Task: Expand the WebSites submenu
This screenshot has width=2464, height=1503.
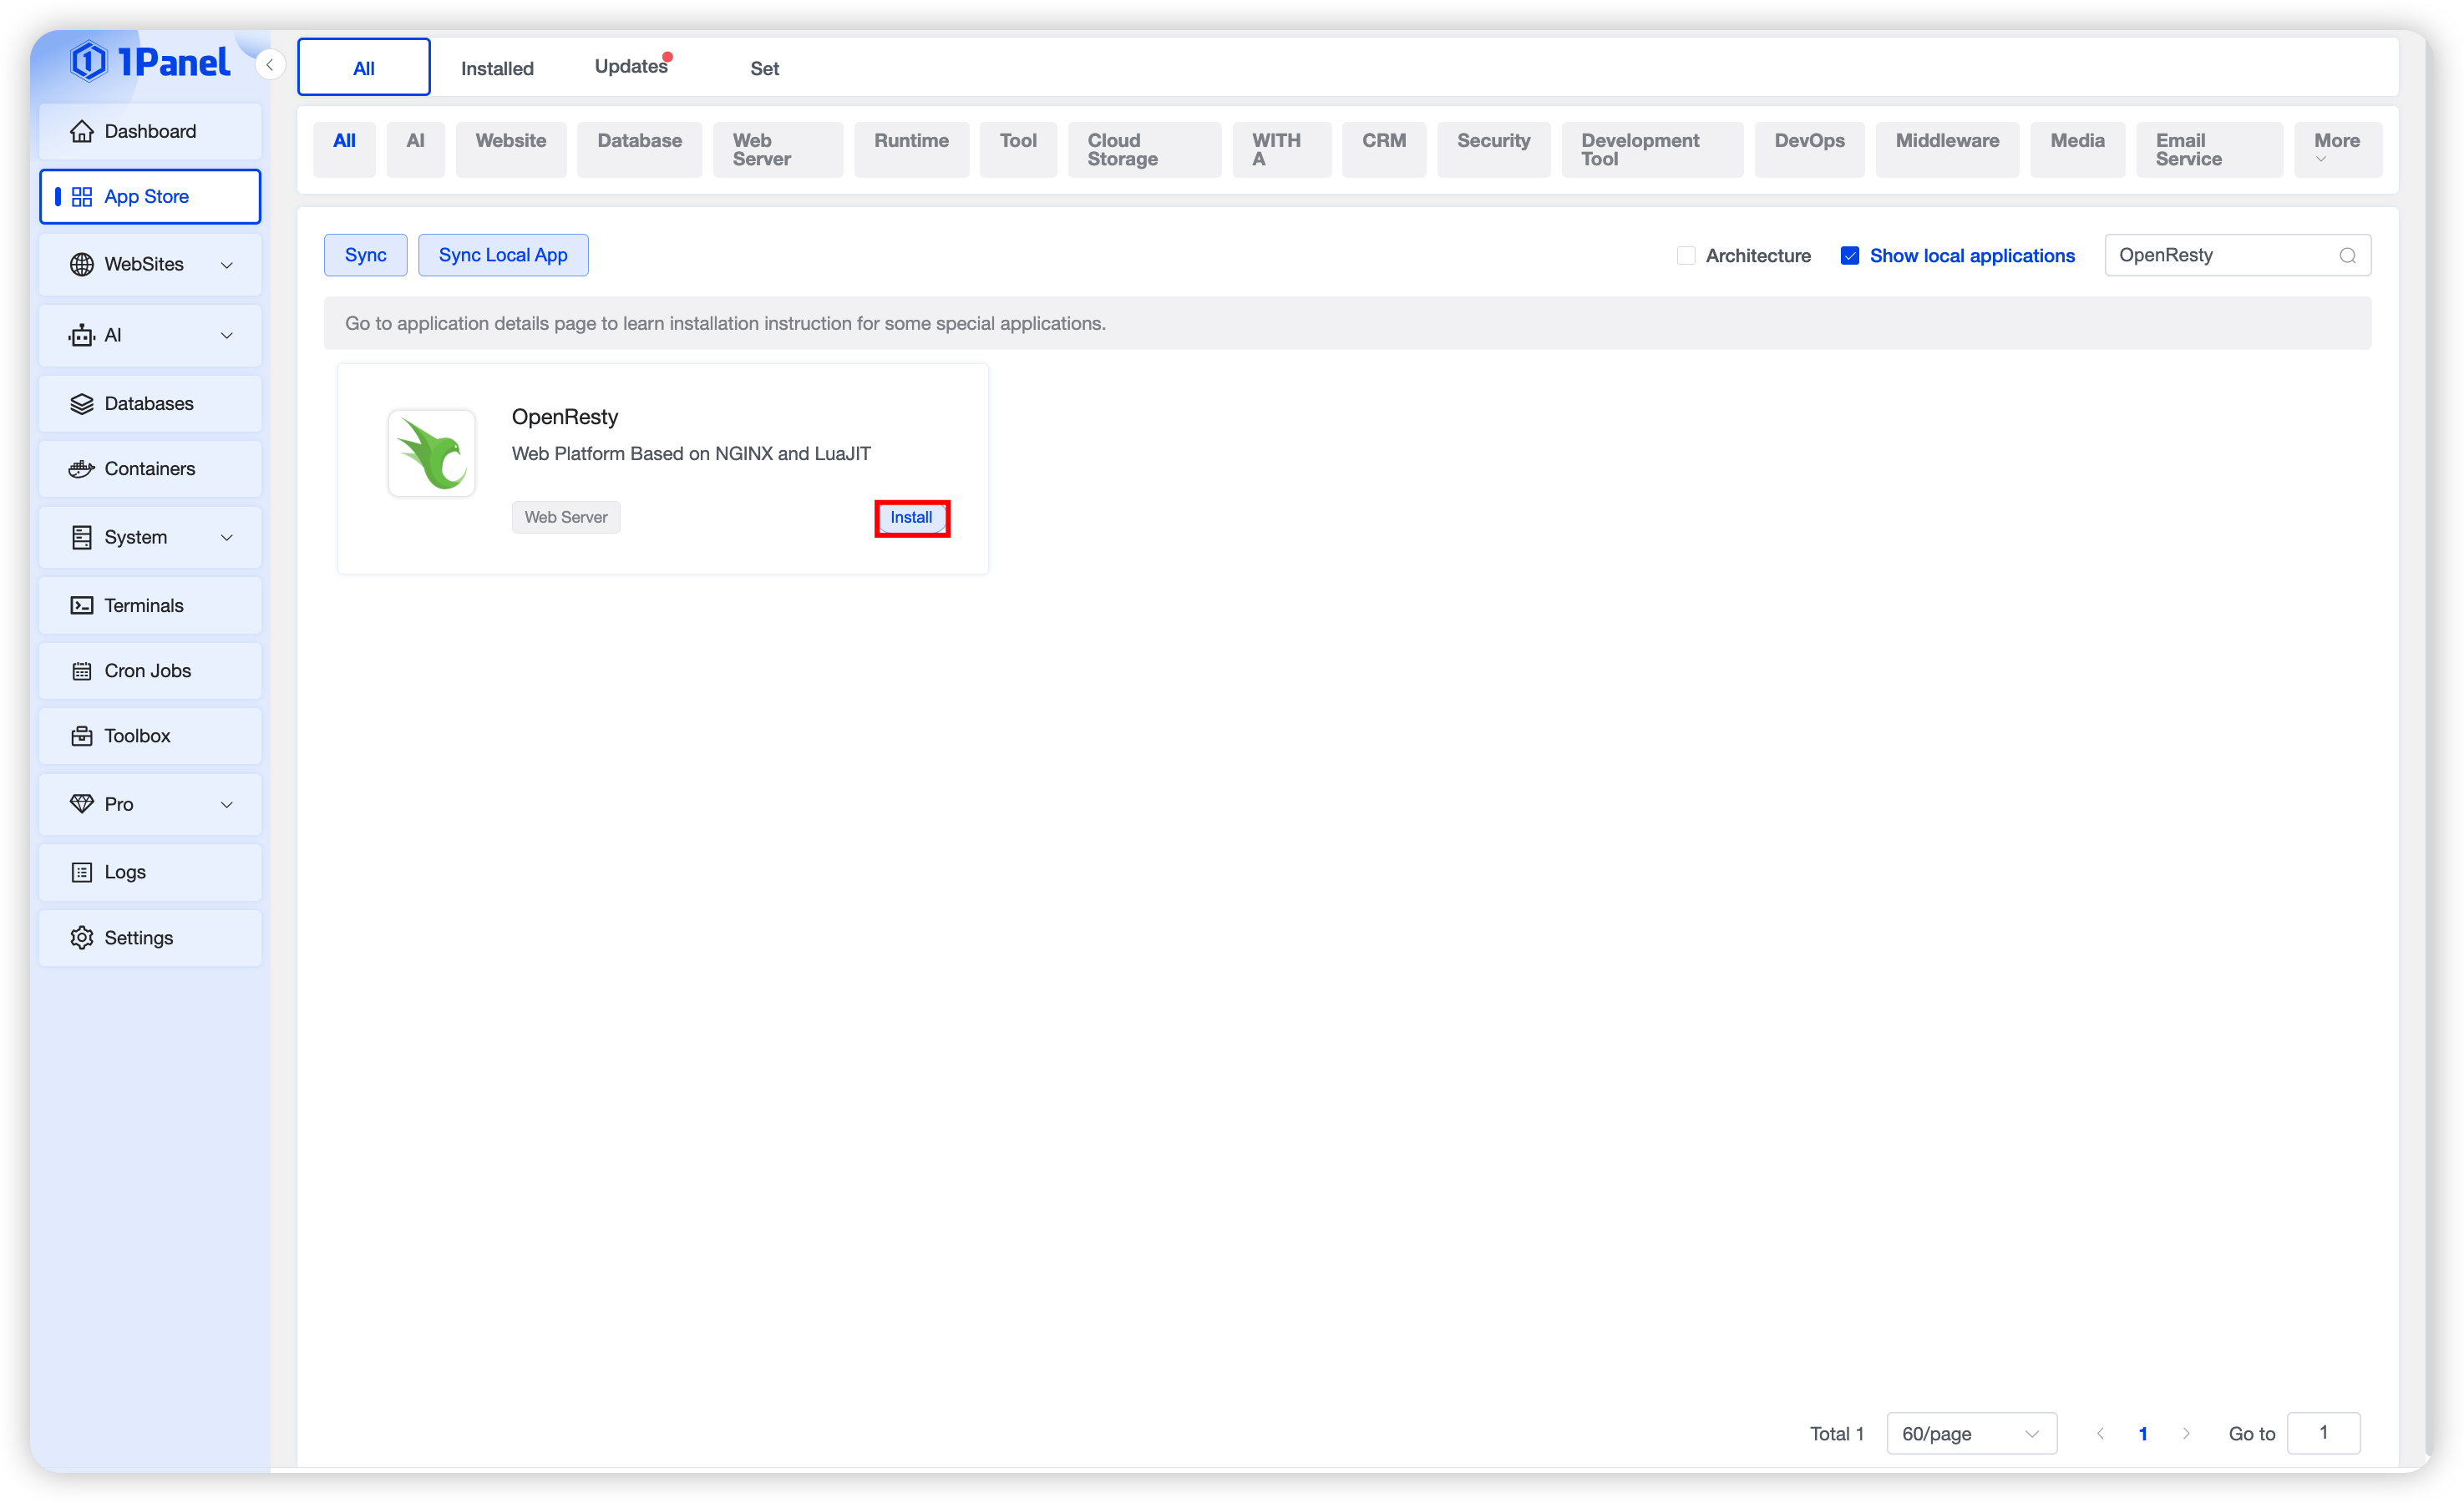Action: [x=226, y=265]
